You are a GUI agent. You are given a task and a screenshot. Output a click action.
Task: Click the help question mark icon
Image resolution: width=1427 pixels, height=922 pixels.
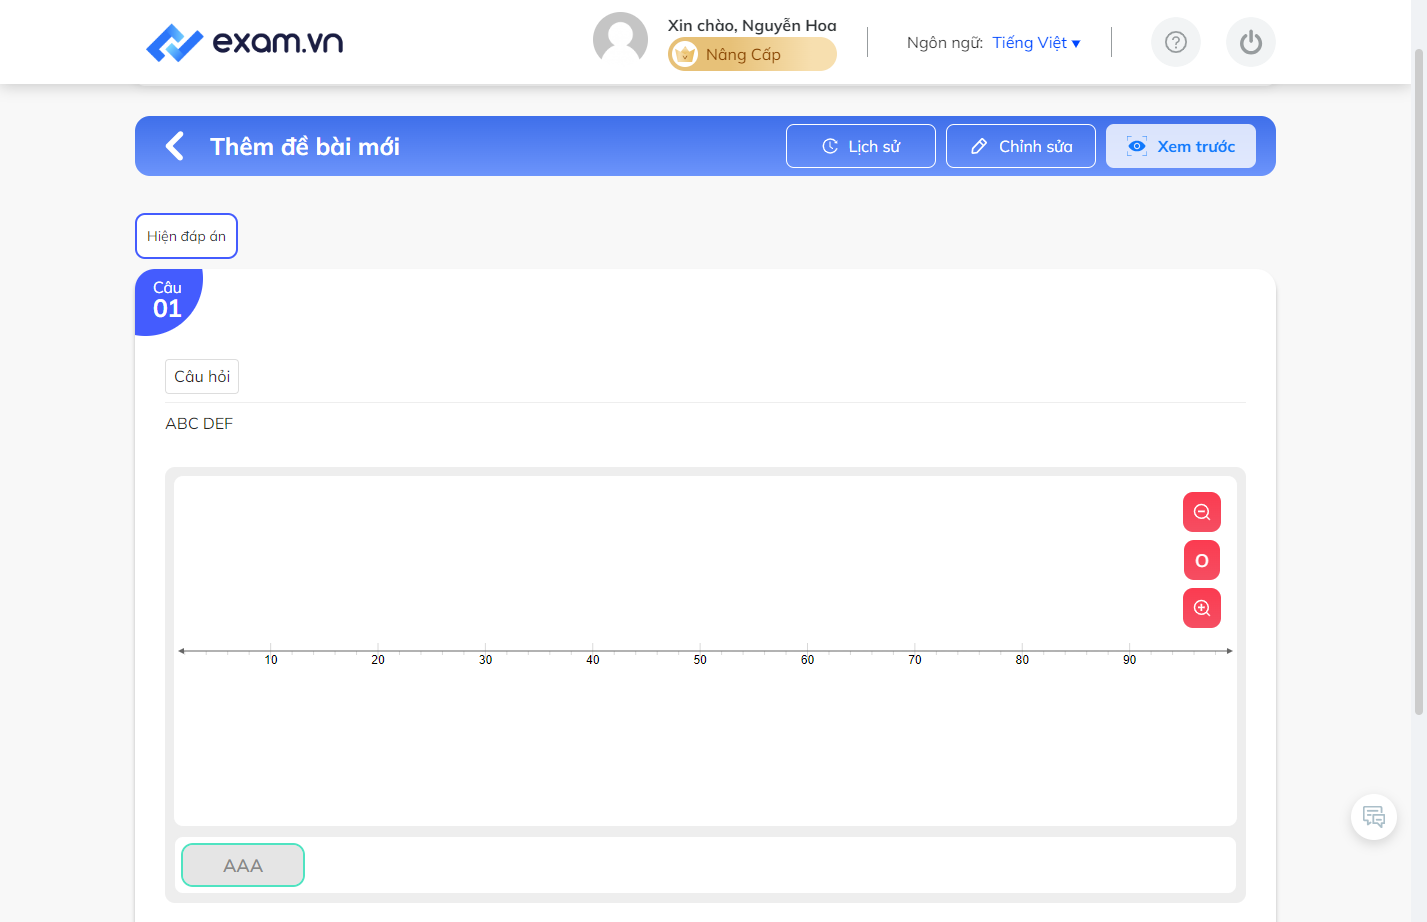coord(1176,42)
